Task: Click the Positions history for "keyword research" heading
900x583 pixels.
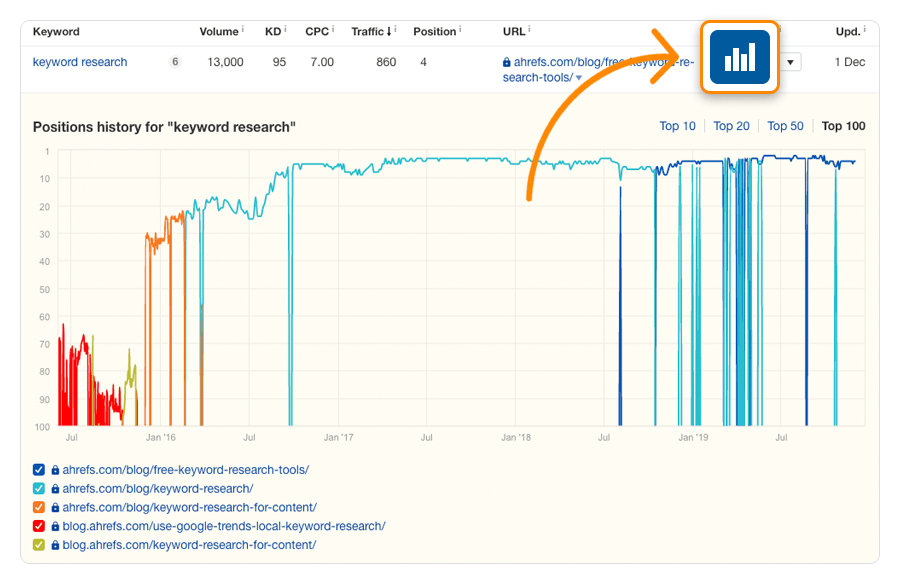Action: (x=164, y=127)
